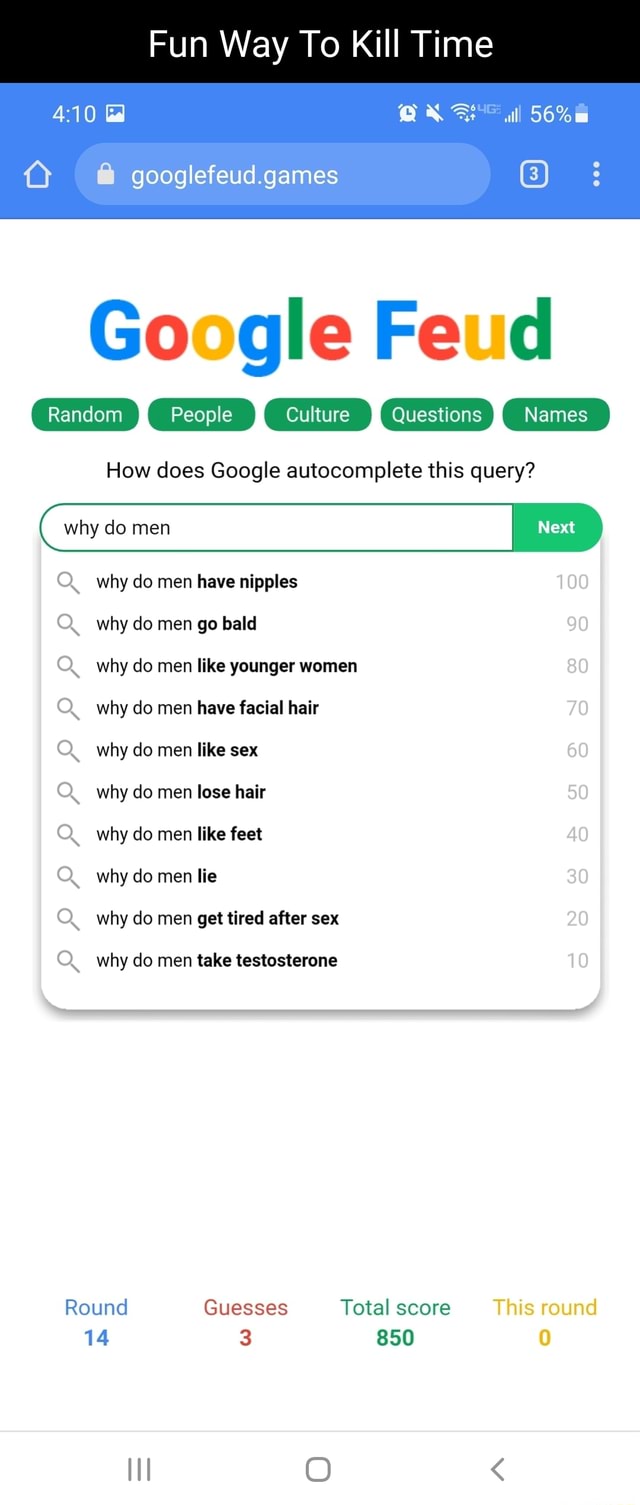Image resolution: width=640 pixels, height=1505 pixels.
Task: Pick the Names category
Action: tap(555, 415)
